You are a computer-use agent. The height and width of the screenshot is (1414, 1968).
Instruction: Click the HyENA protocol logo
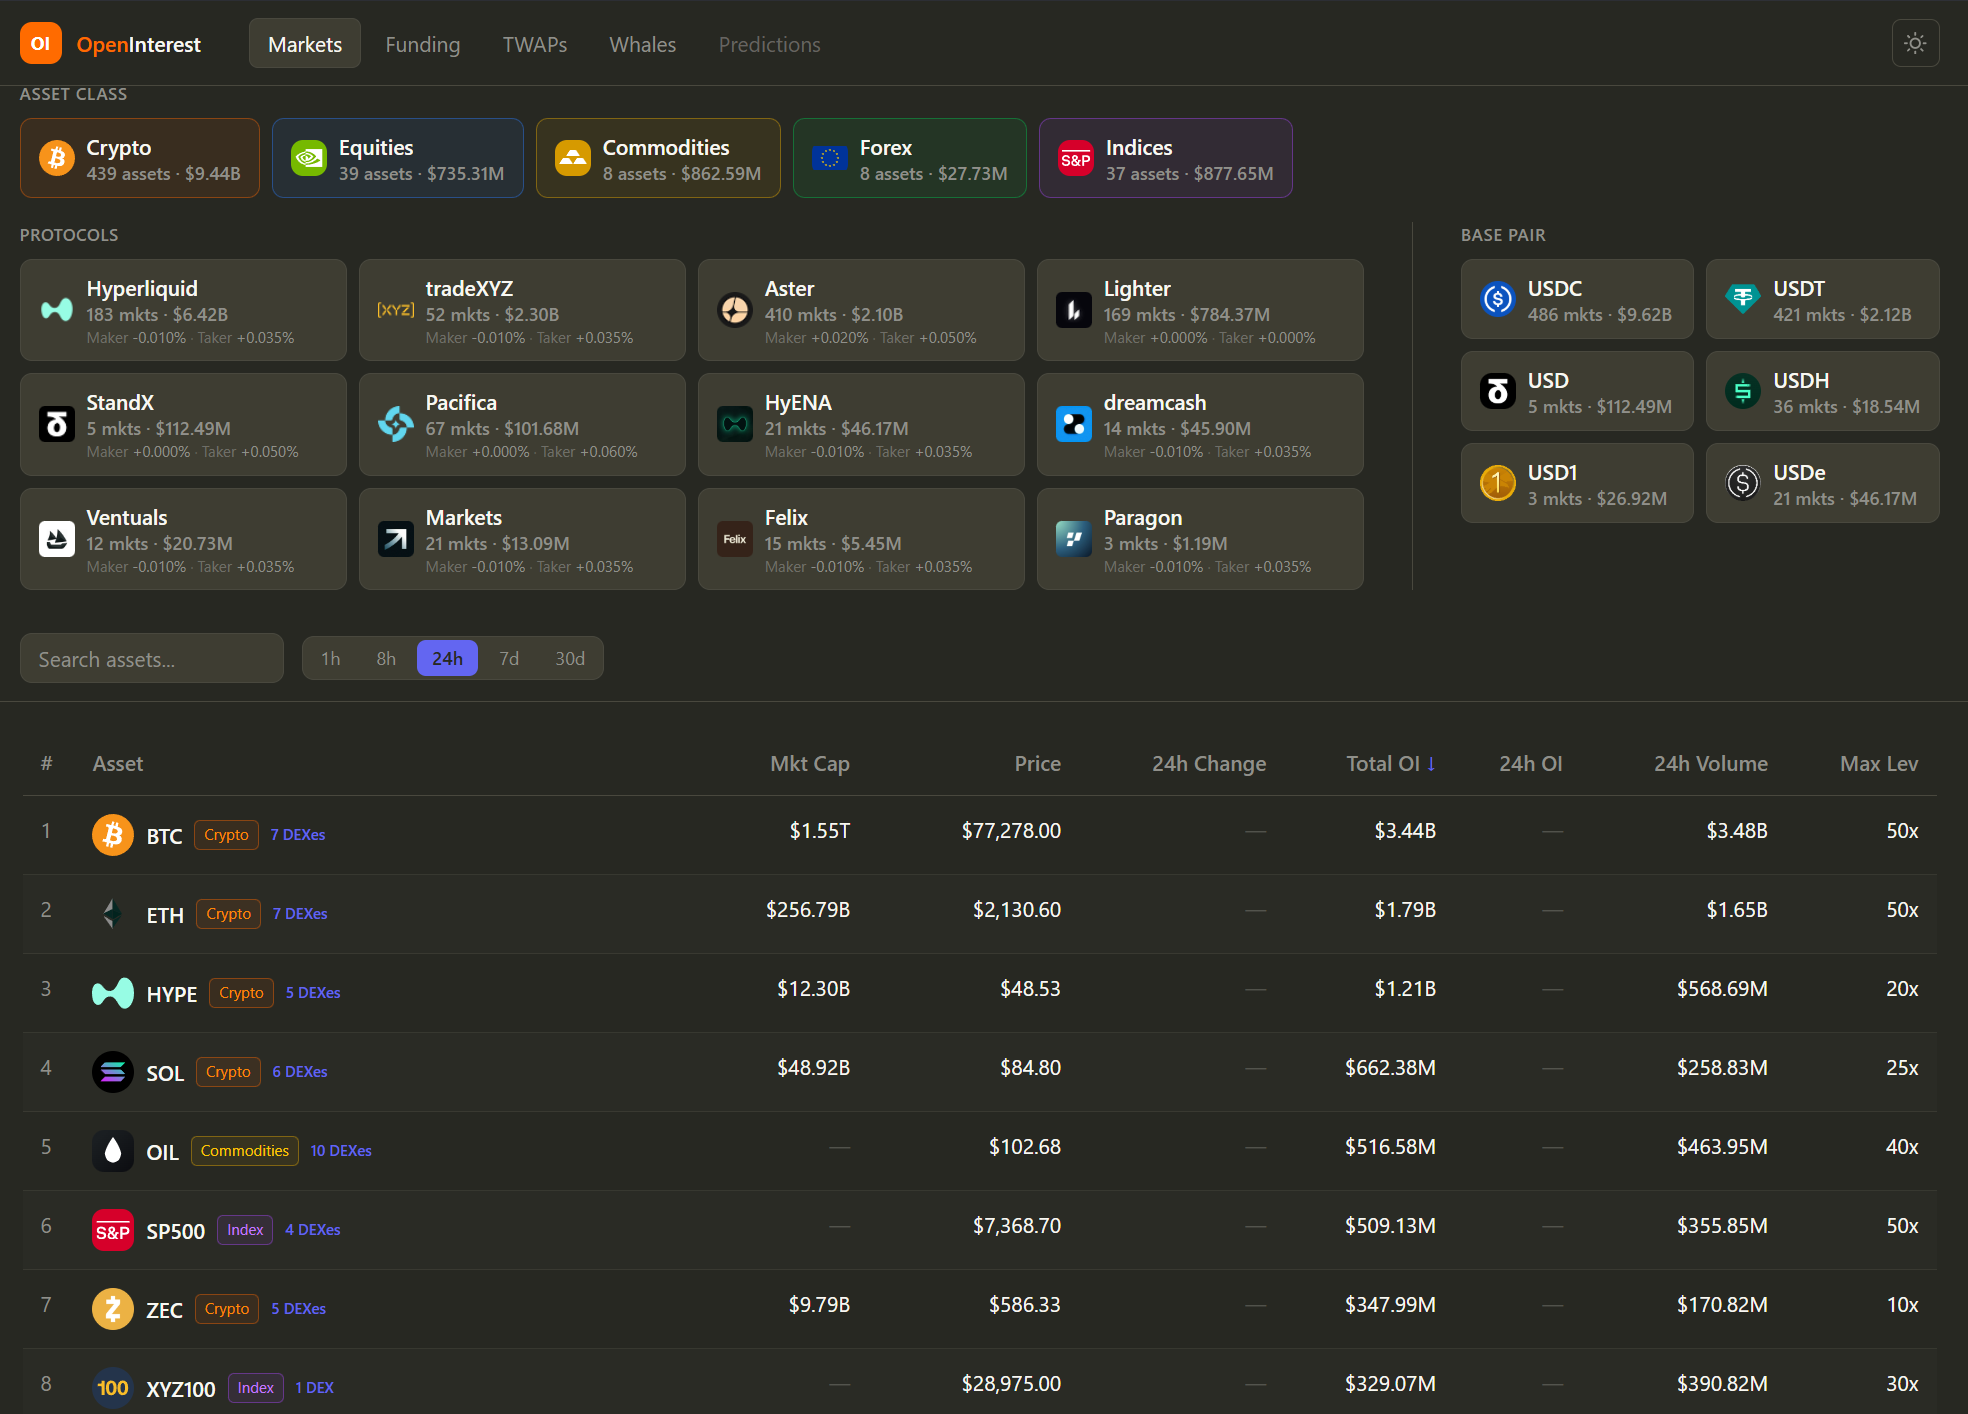(735, 424)
